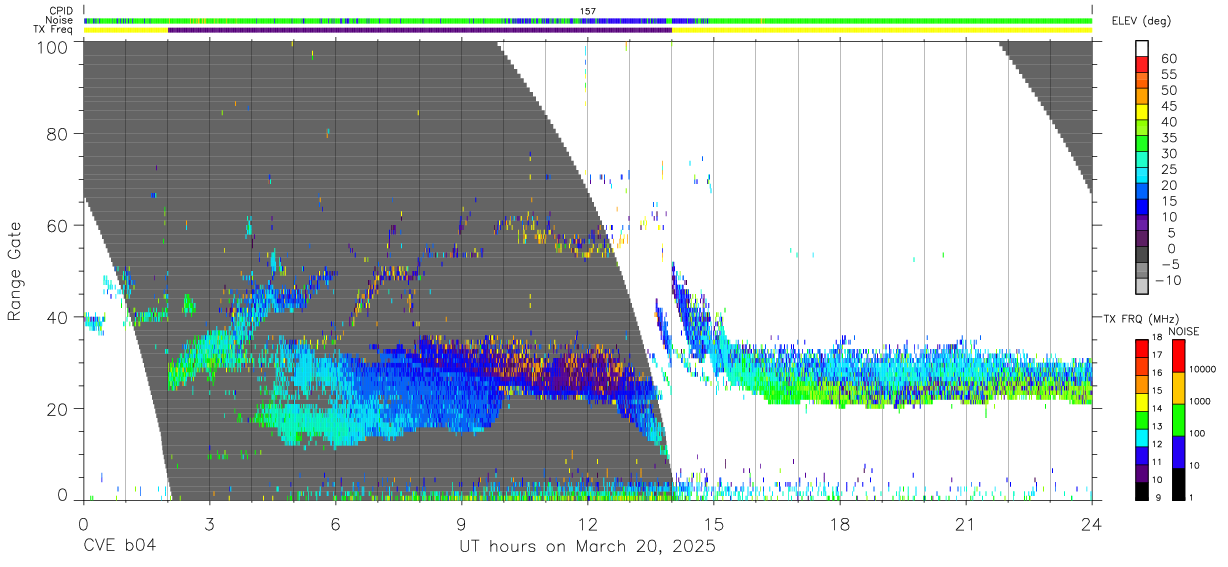Click the green 30–35 degree elevation swatch
This screenshot has width=1228, height=567.
(1141, 145)
